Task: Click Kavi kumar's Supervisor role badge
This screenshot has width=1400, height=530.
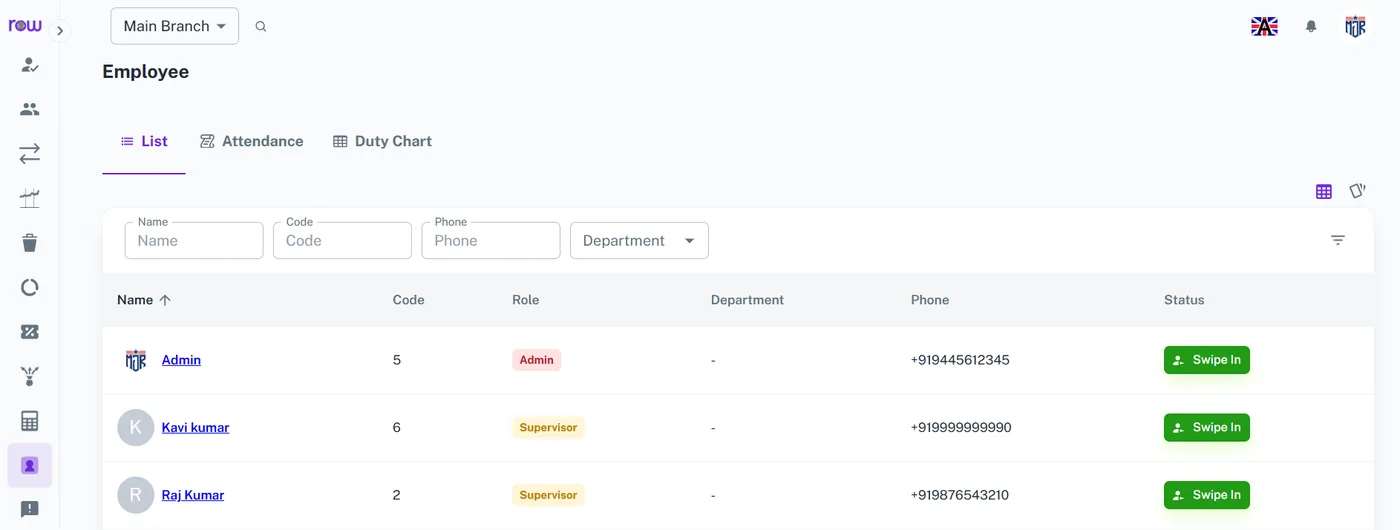Action: pos(548,427)
